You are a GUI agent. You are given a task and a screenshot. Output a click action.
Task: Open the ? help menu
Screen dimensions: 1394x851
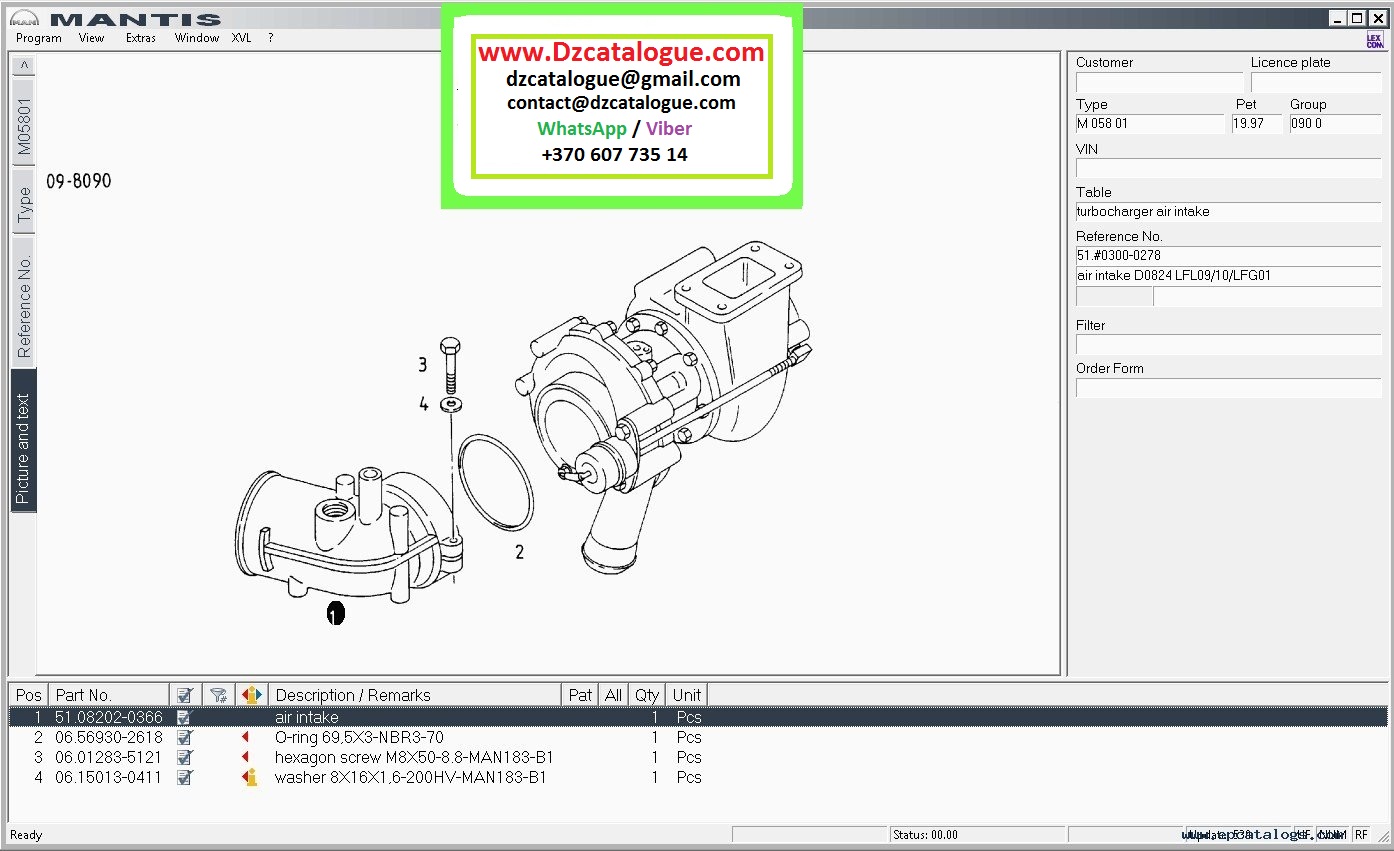tap(271, 38)
